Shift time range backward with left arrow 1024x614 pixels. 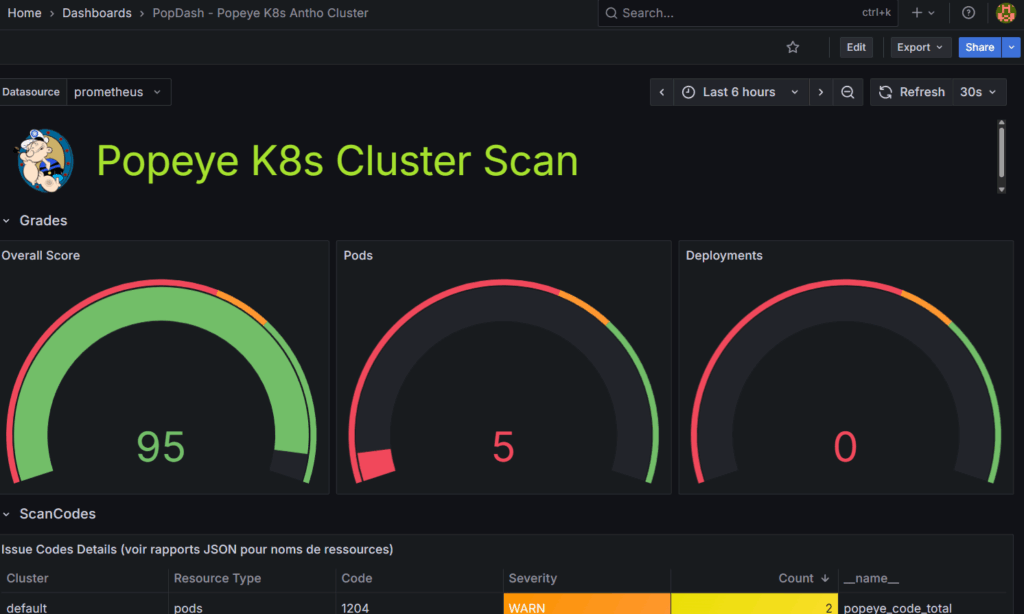coord(662,92)
